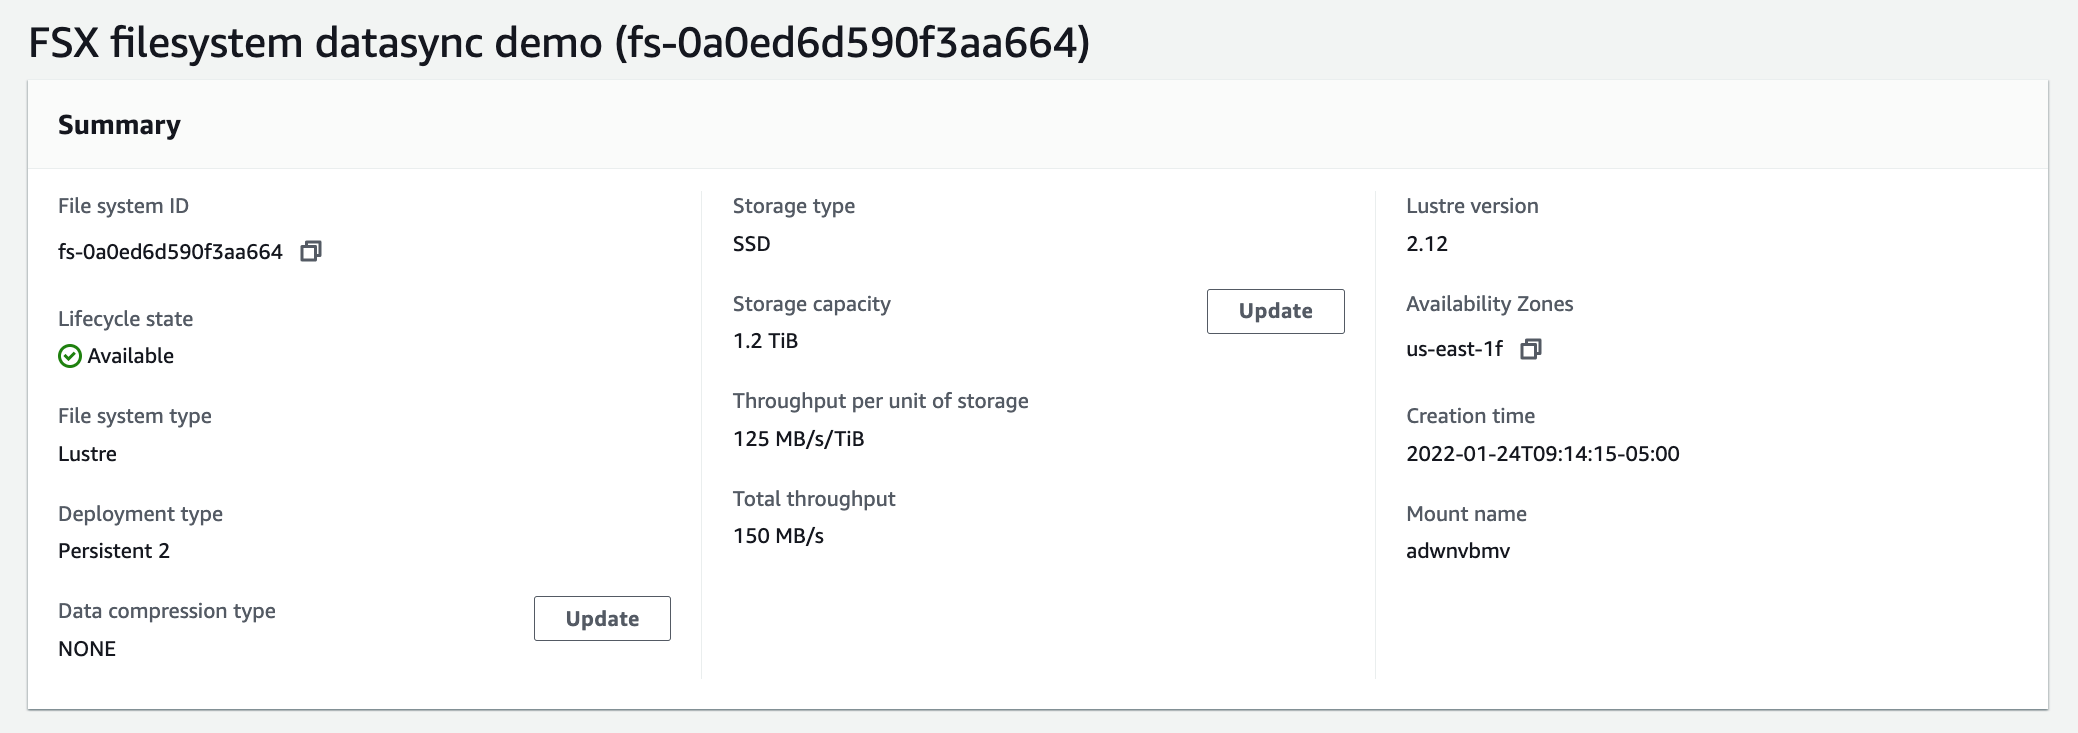Select the adwnvbmv mount name value
Screen dimensions: 2078x733
1458,551
